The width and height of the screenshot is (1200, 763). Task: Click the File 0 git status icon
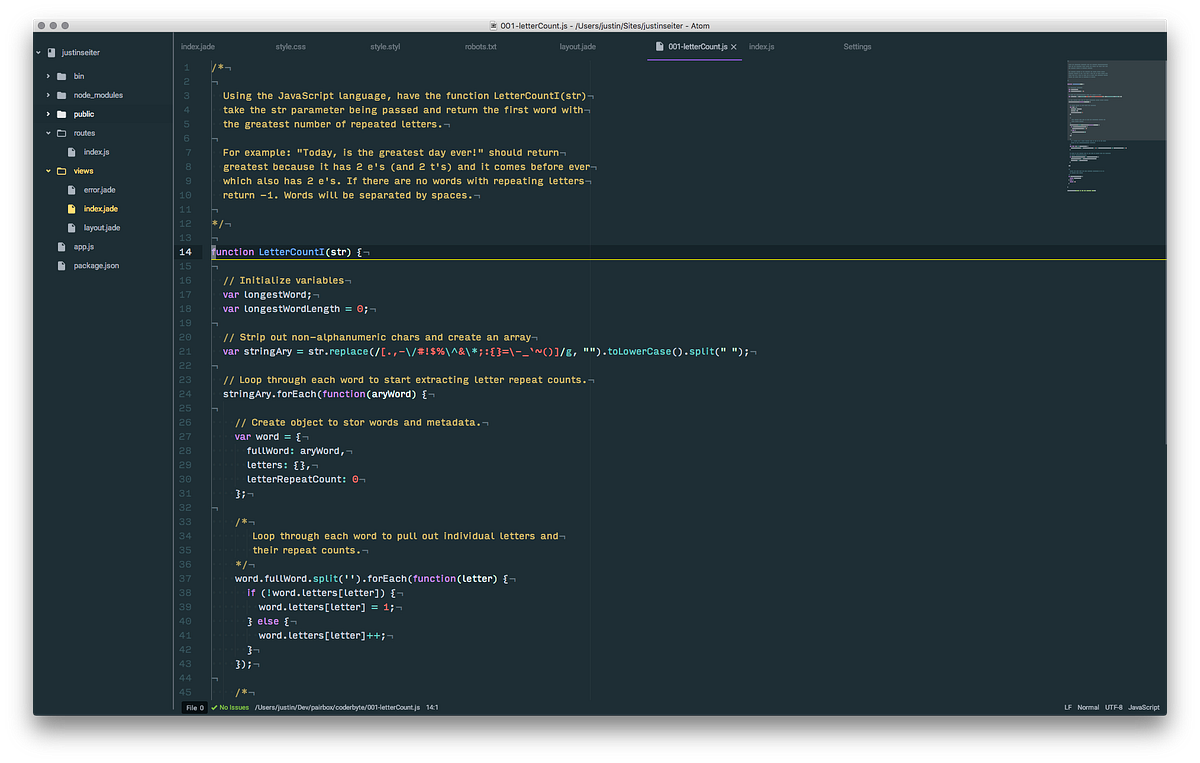pos(193,707)
